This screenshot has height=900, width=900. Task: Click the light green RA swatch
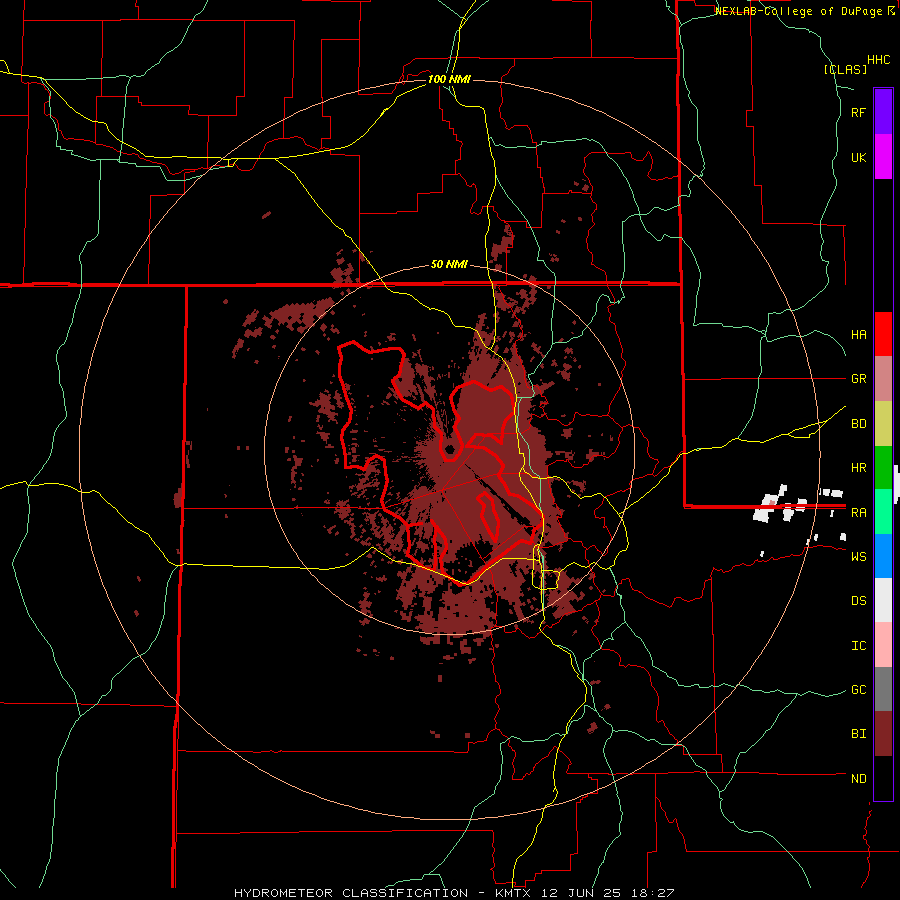pos(883,512)
